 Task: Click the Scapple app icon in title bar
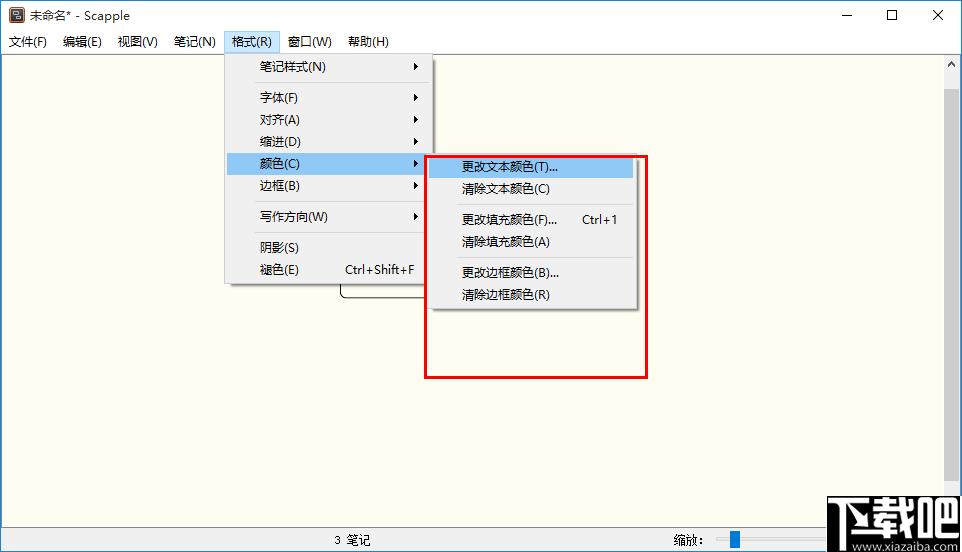[16, 15]
